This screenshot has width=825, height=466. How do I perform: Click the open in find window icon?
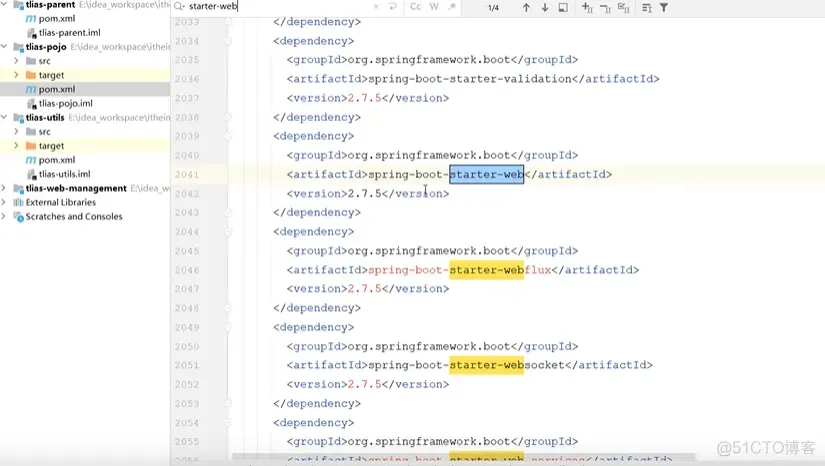pos(647,7)
